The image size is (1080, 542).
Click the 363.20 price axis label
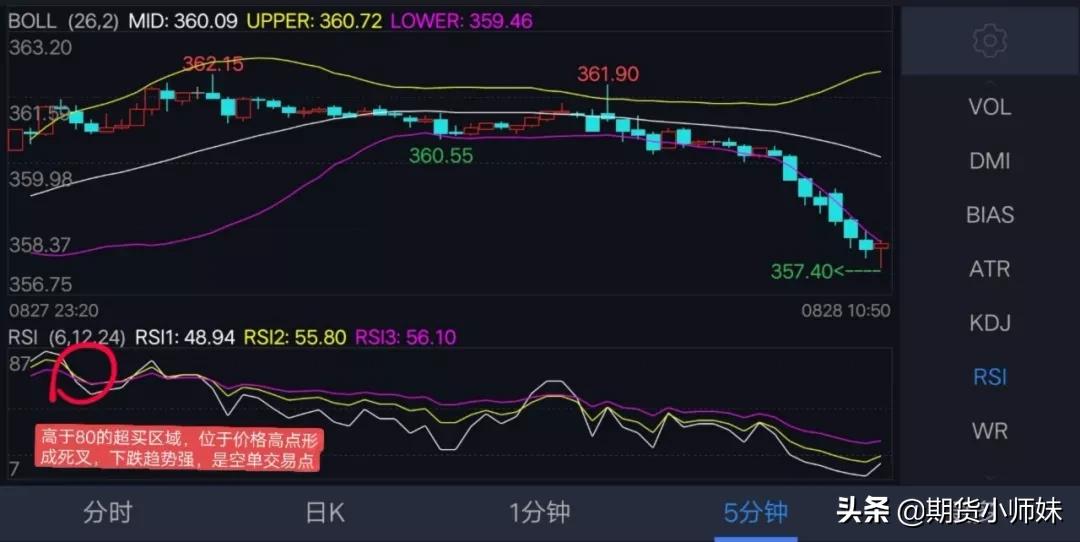coord(40,48)
